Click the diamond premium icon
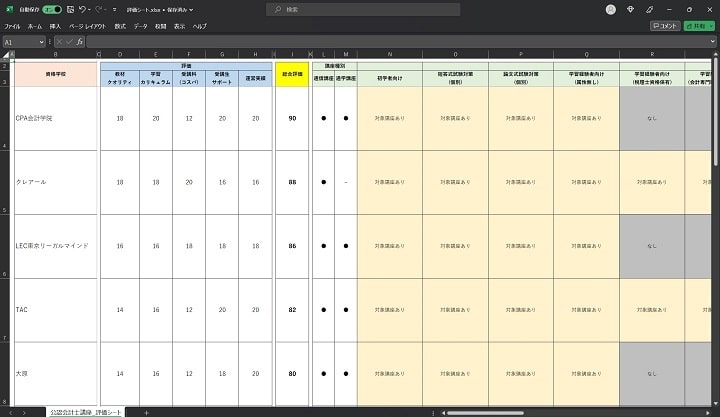720x417 pixels. point(630,9)
